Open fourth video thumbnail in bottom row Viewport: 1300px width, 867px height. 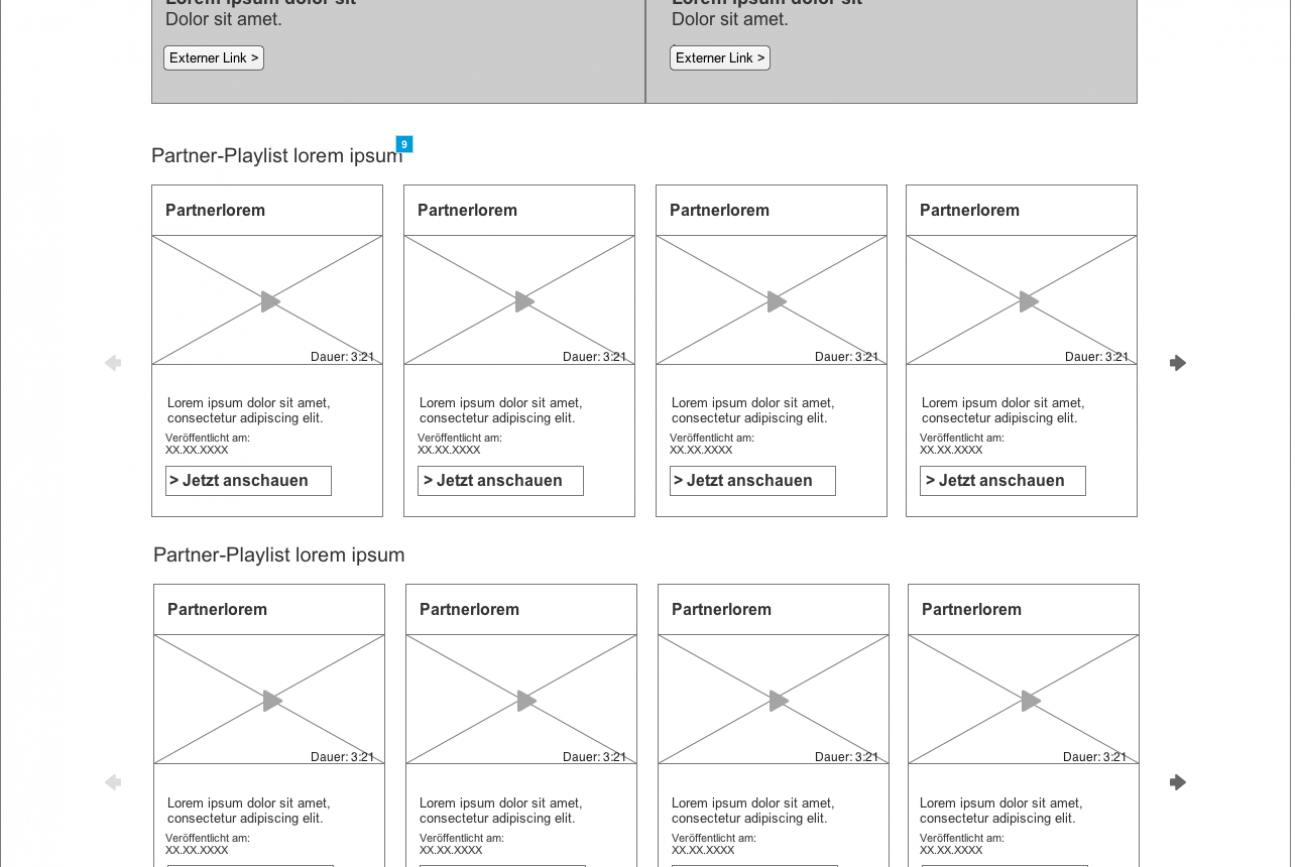[x=1023, y=699]
